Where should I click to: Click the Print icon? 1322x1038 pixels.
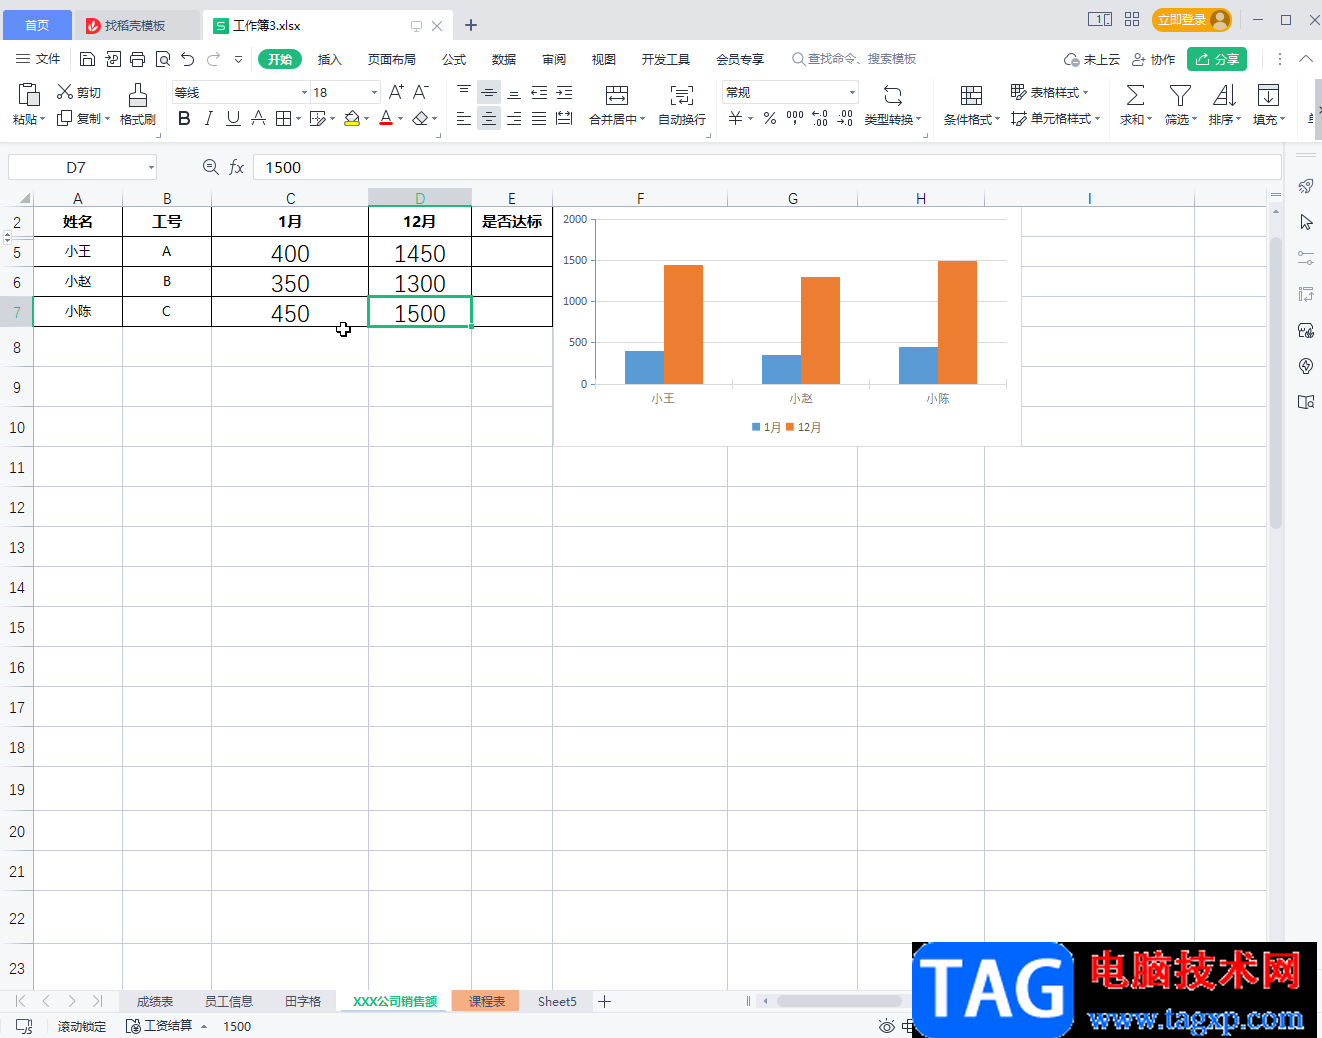point(138,59)
